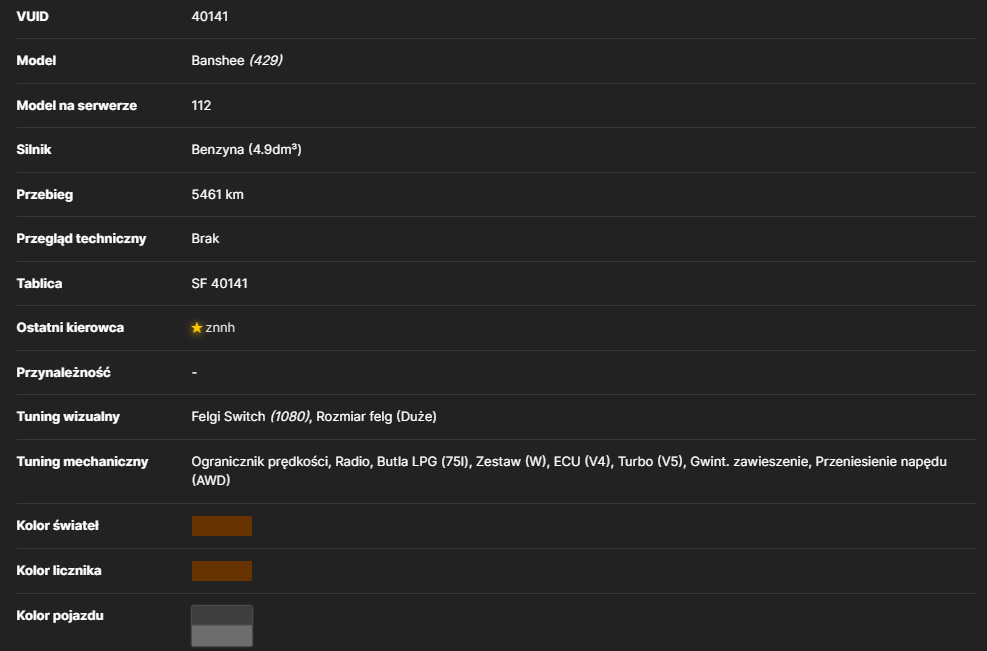This screenshot has width=987, height=651.
Task: Click the SF 40141 license plate value
Action: point(220,283)
